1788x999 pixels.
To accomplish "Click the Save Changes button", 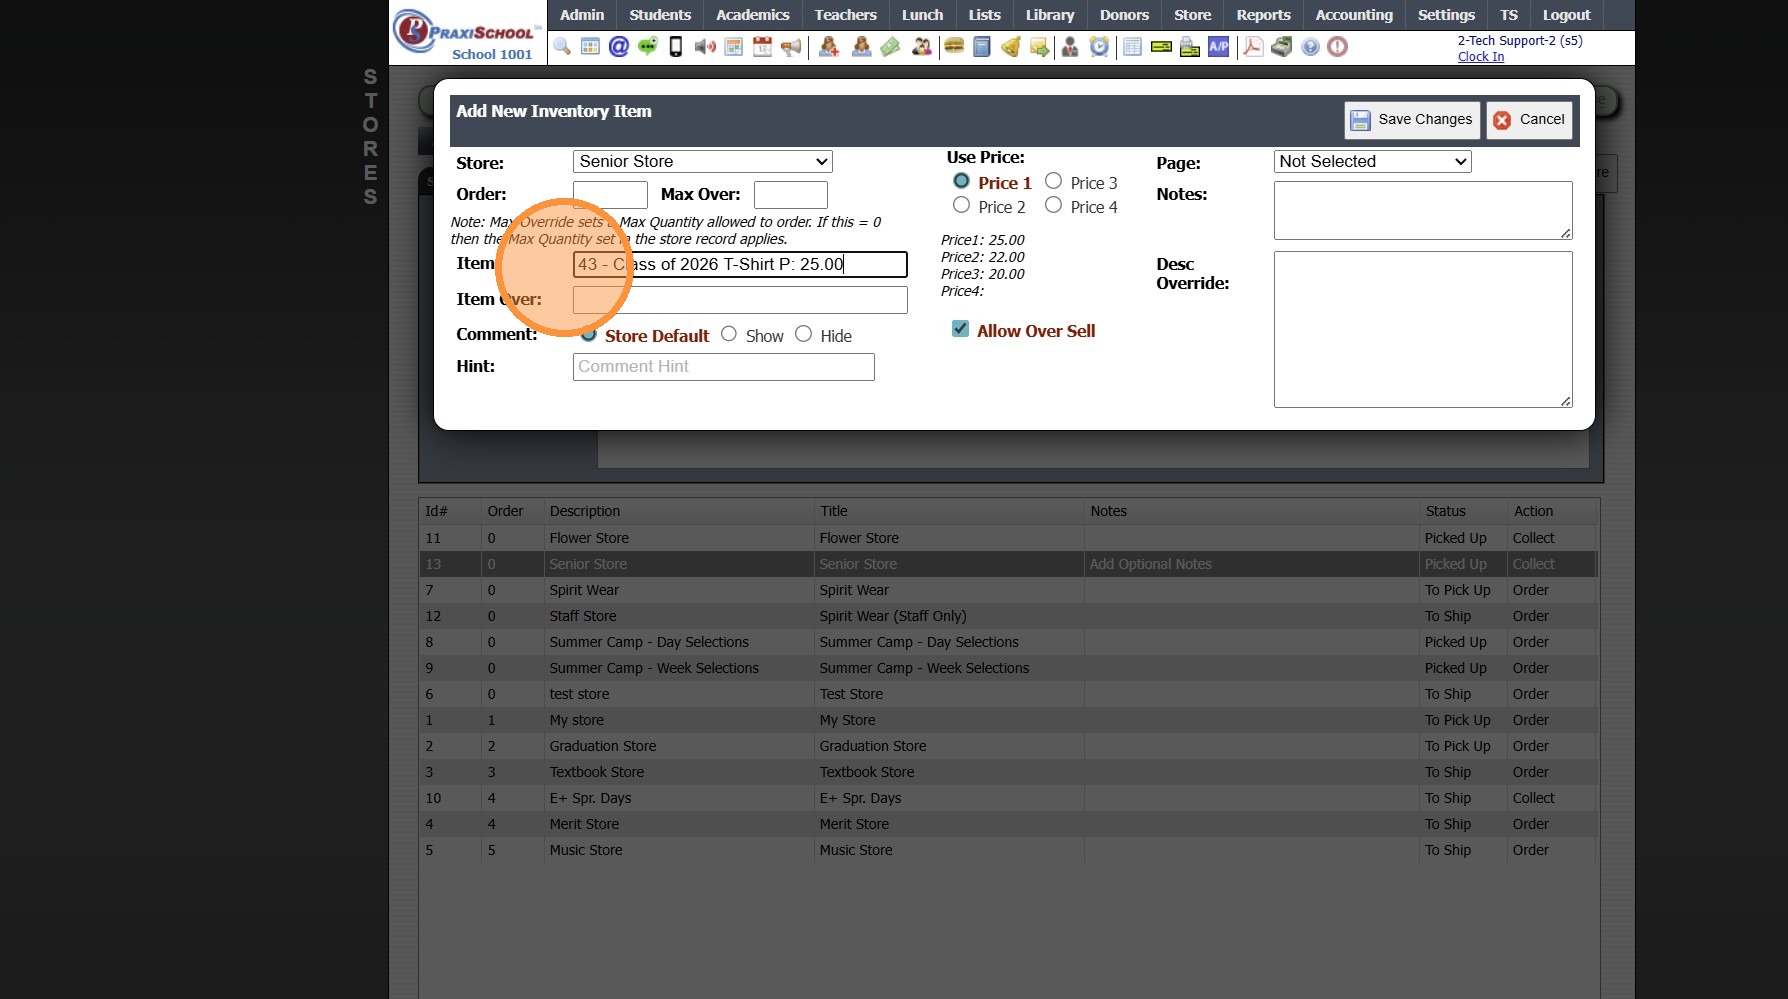I will [1412, 120].
